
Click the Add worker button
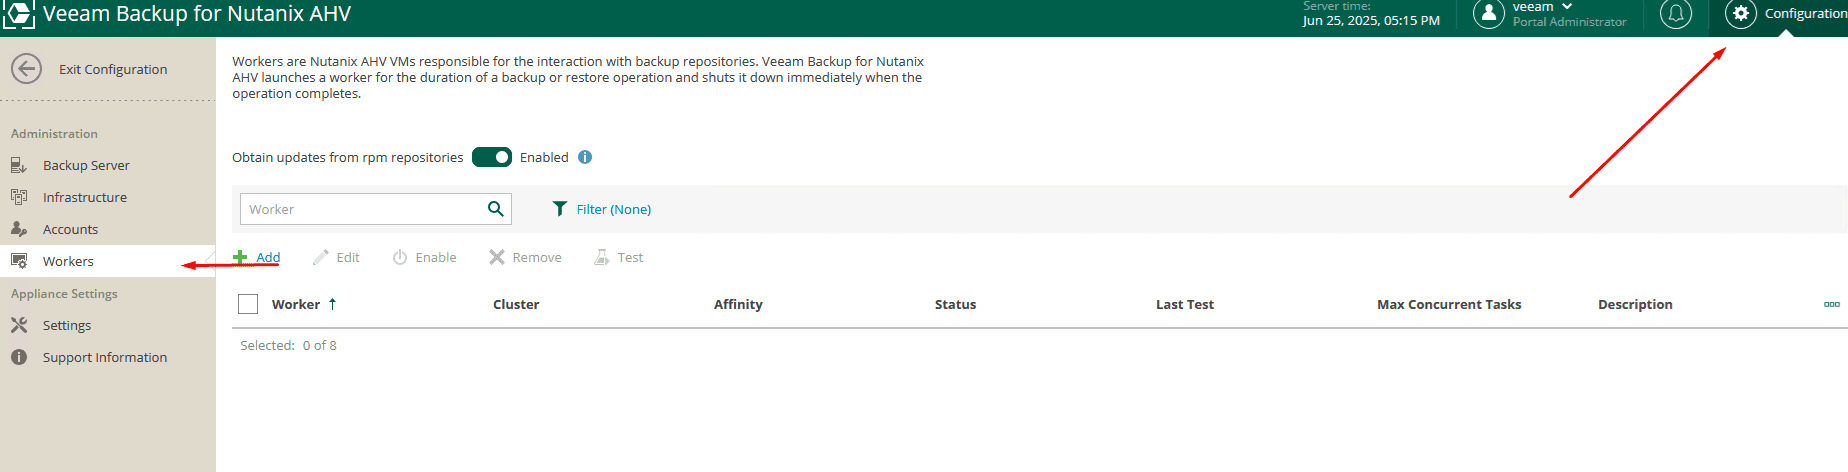[x=257, y=257]
